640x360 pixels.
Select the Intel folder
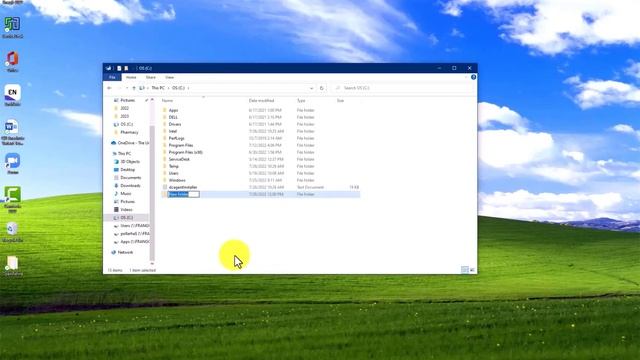coord(173,131)
